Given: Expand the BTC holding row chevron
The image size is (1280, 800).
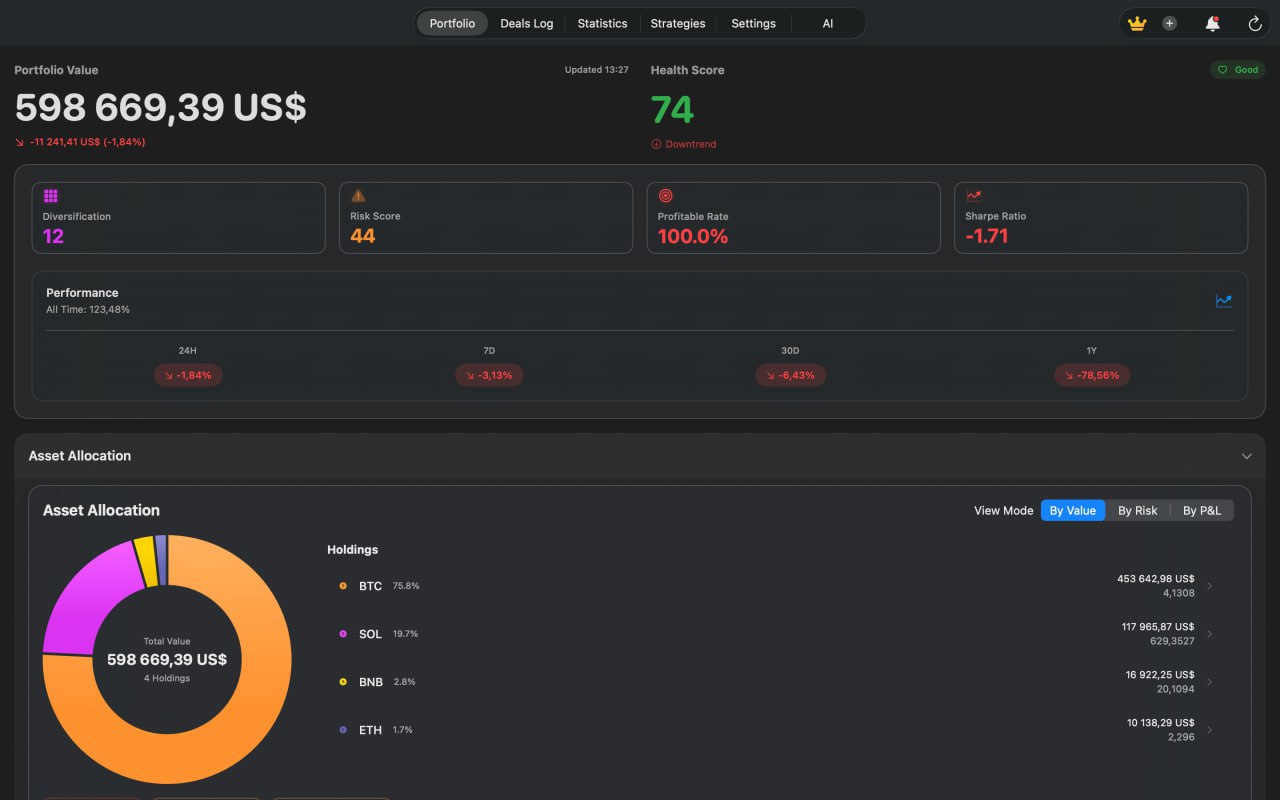Looking at the screenshot, I should (x=1210, y=586).
